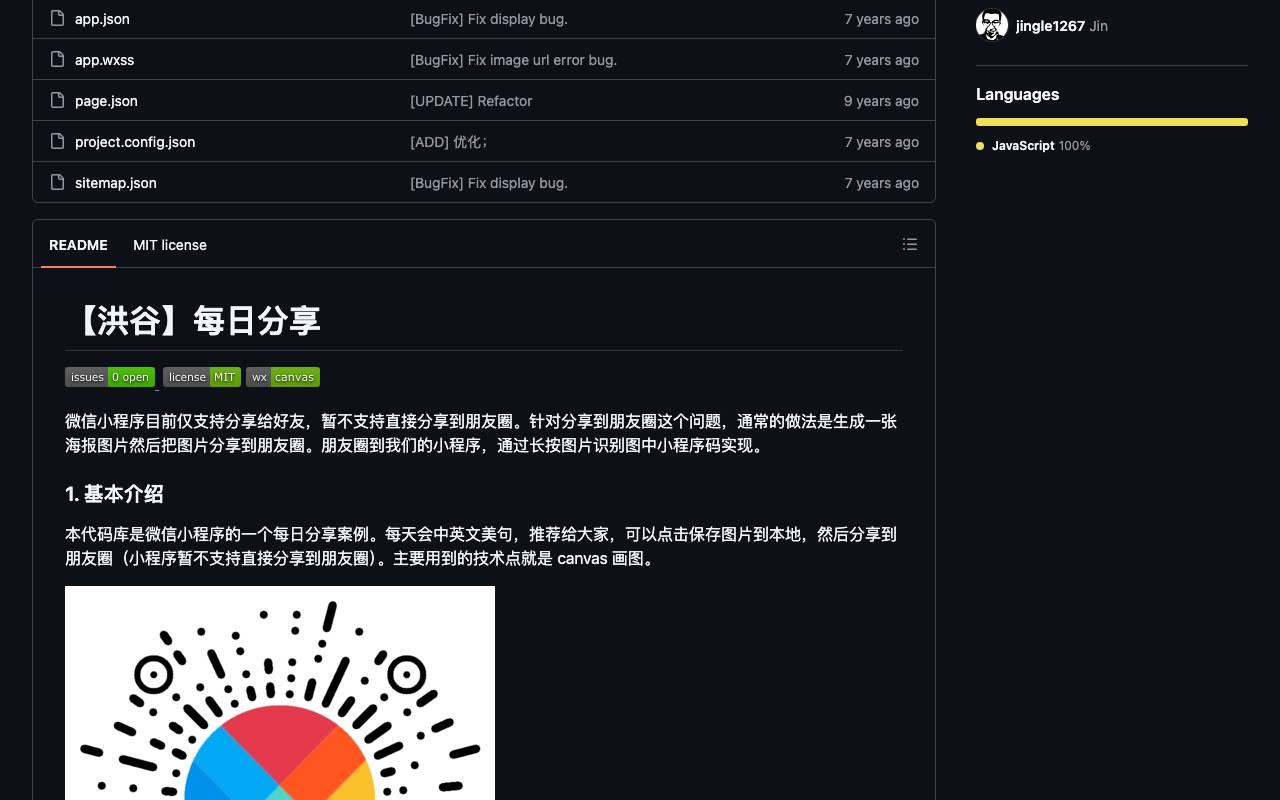Image resolution: width=1280 pixels, height=800 pixels.
Task: Click the issues 0 open badge
Action: [110, 377]
